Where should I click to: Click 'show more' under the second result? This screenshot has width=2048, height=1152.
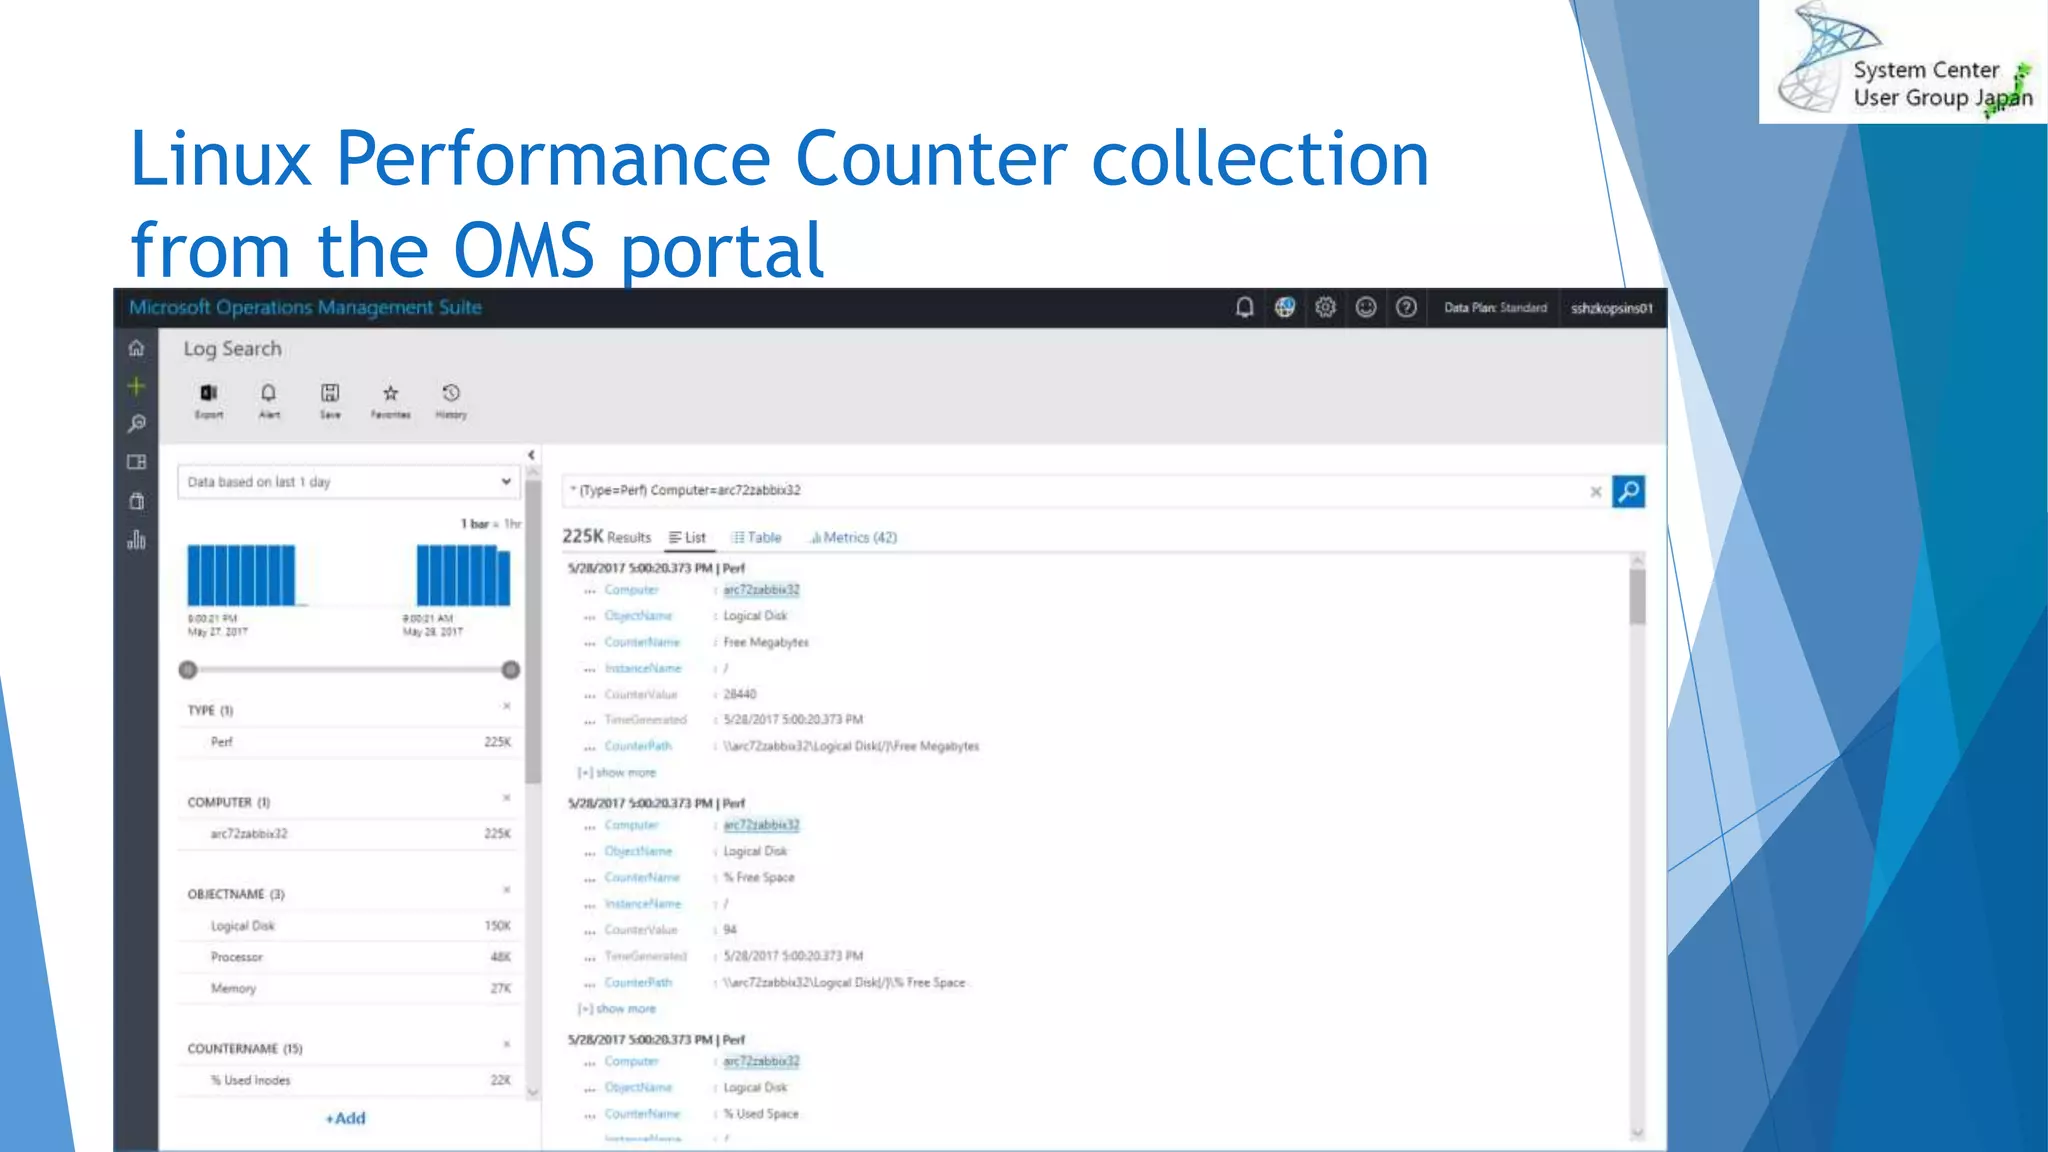tap(618, 1009)
